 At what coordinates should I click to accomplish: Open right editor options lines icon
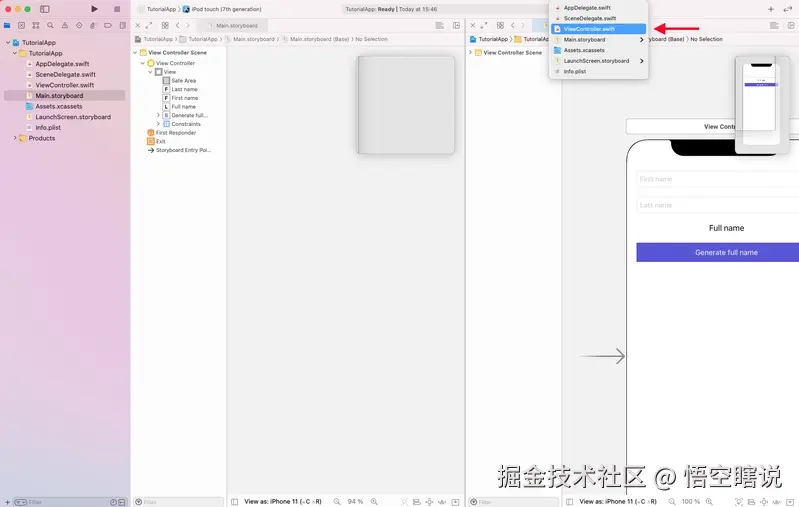tap(774, 25)
